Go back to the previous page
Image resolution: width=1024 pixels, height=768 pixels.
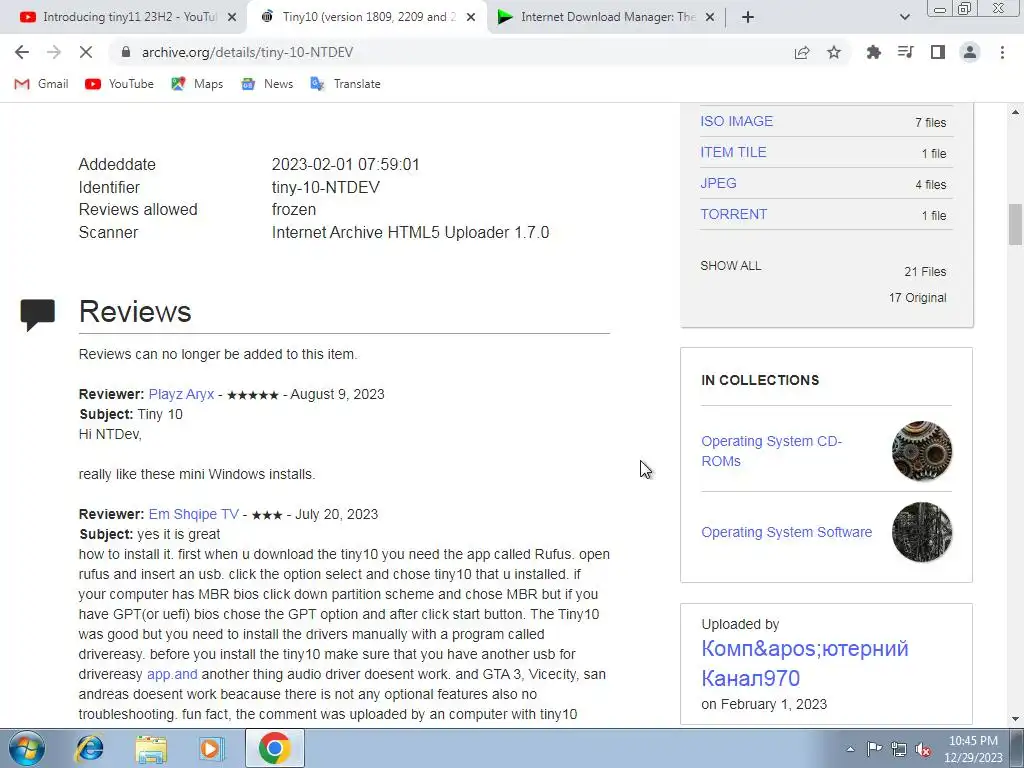(x=22, y=52)
